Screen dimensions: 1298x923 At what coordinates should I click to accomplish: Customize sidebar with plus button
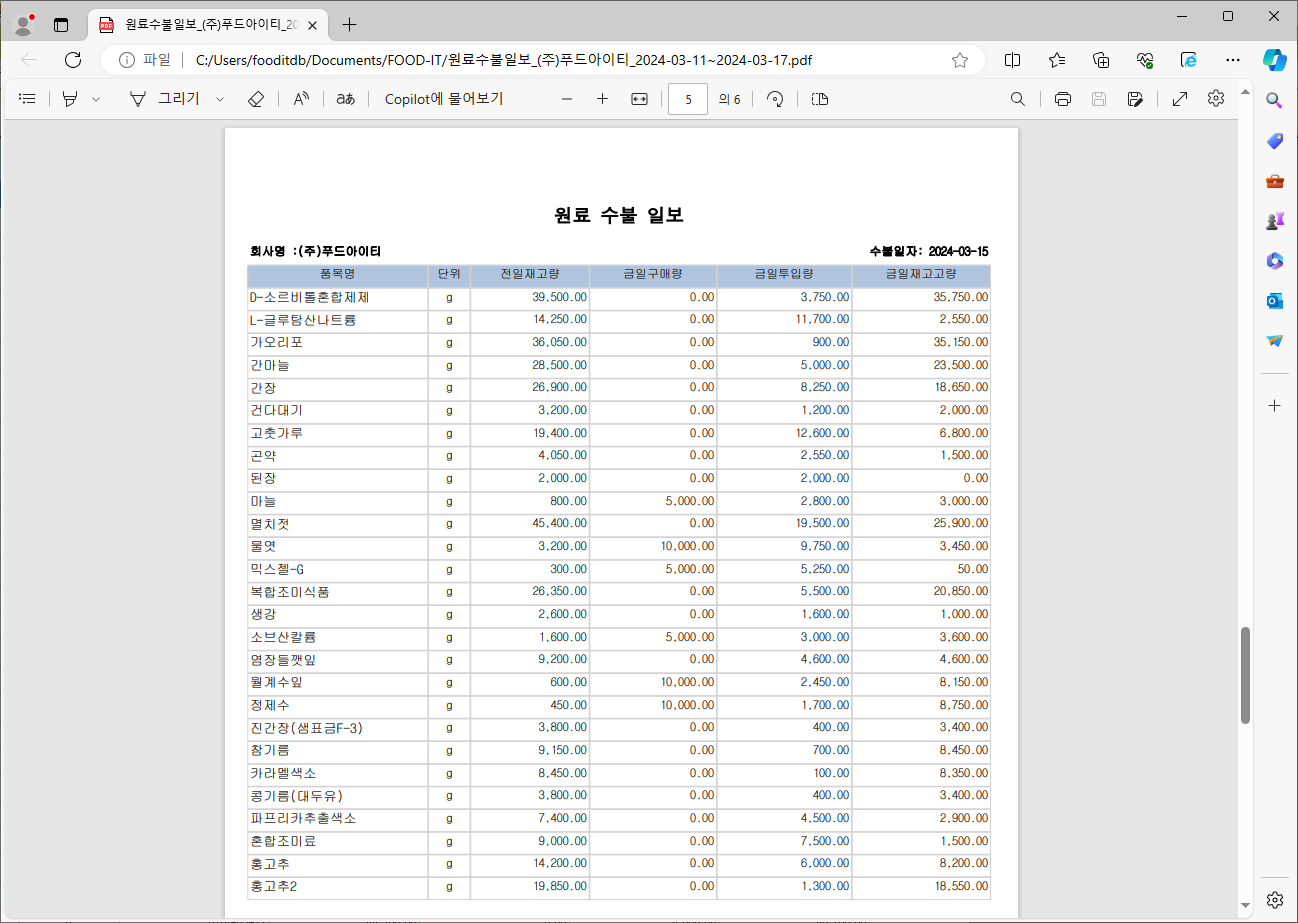(1274, 405)
